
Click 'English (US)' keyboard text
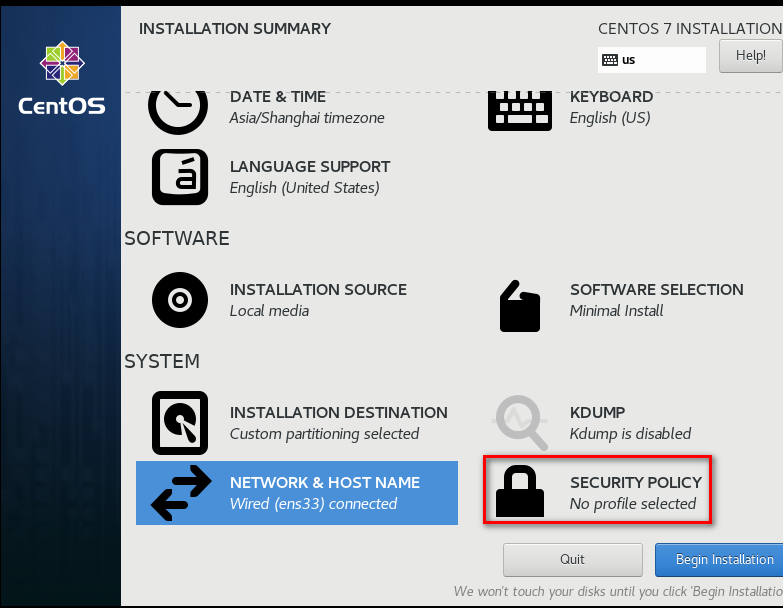point(610,118)
